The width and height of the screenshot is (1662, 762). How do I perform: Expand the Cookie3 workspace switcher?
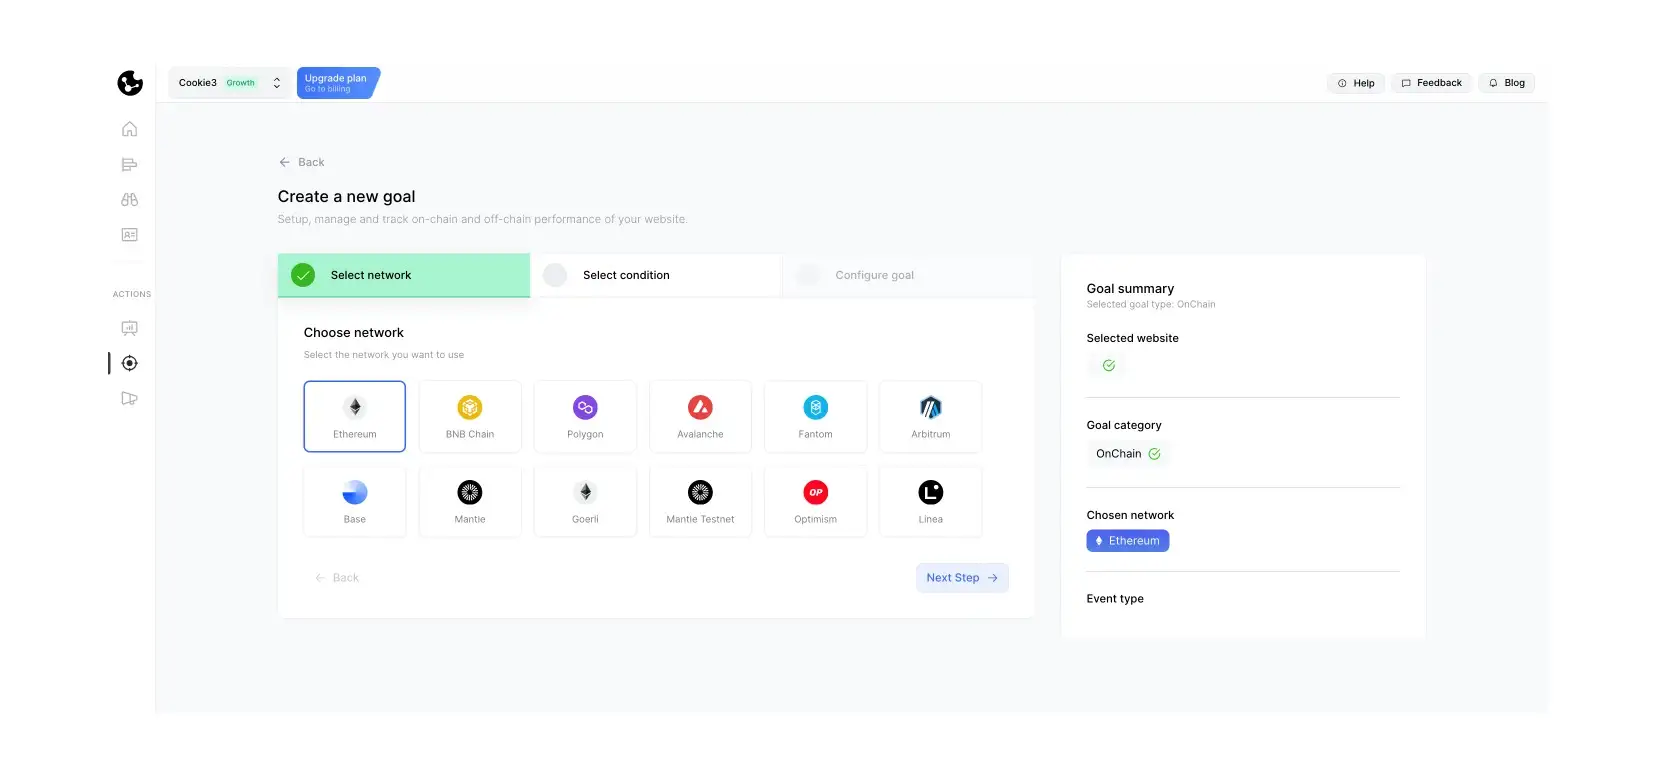tap(229, 83)
